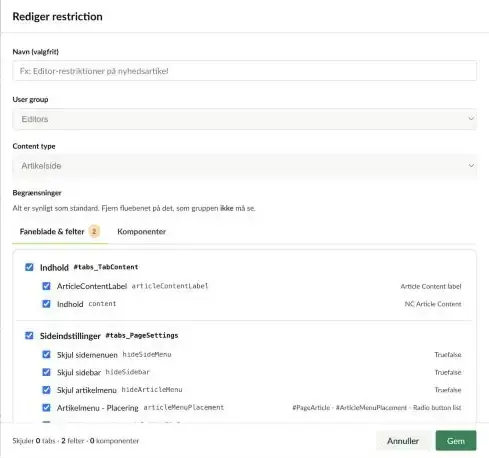Uncheck the Skjul sidemenuen checkbox
The width and height of the screenshot is (489, 458).
[46, 354]
